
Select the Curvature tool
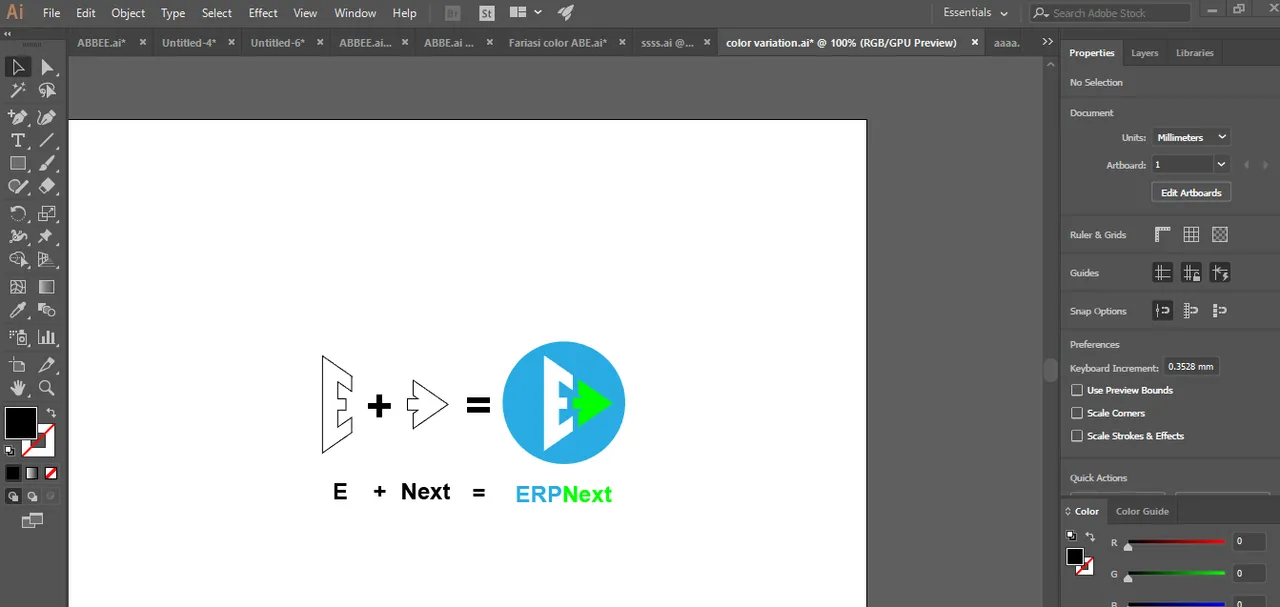point(47,116)
